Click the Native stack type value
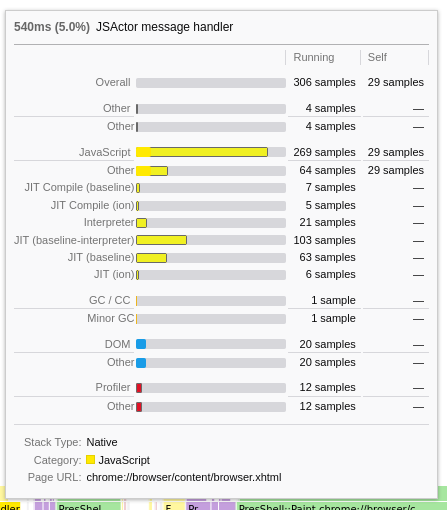The width and height of the screenshot is (447, 510). pos(102,442)
